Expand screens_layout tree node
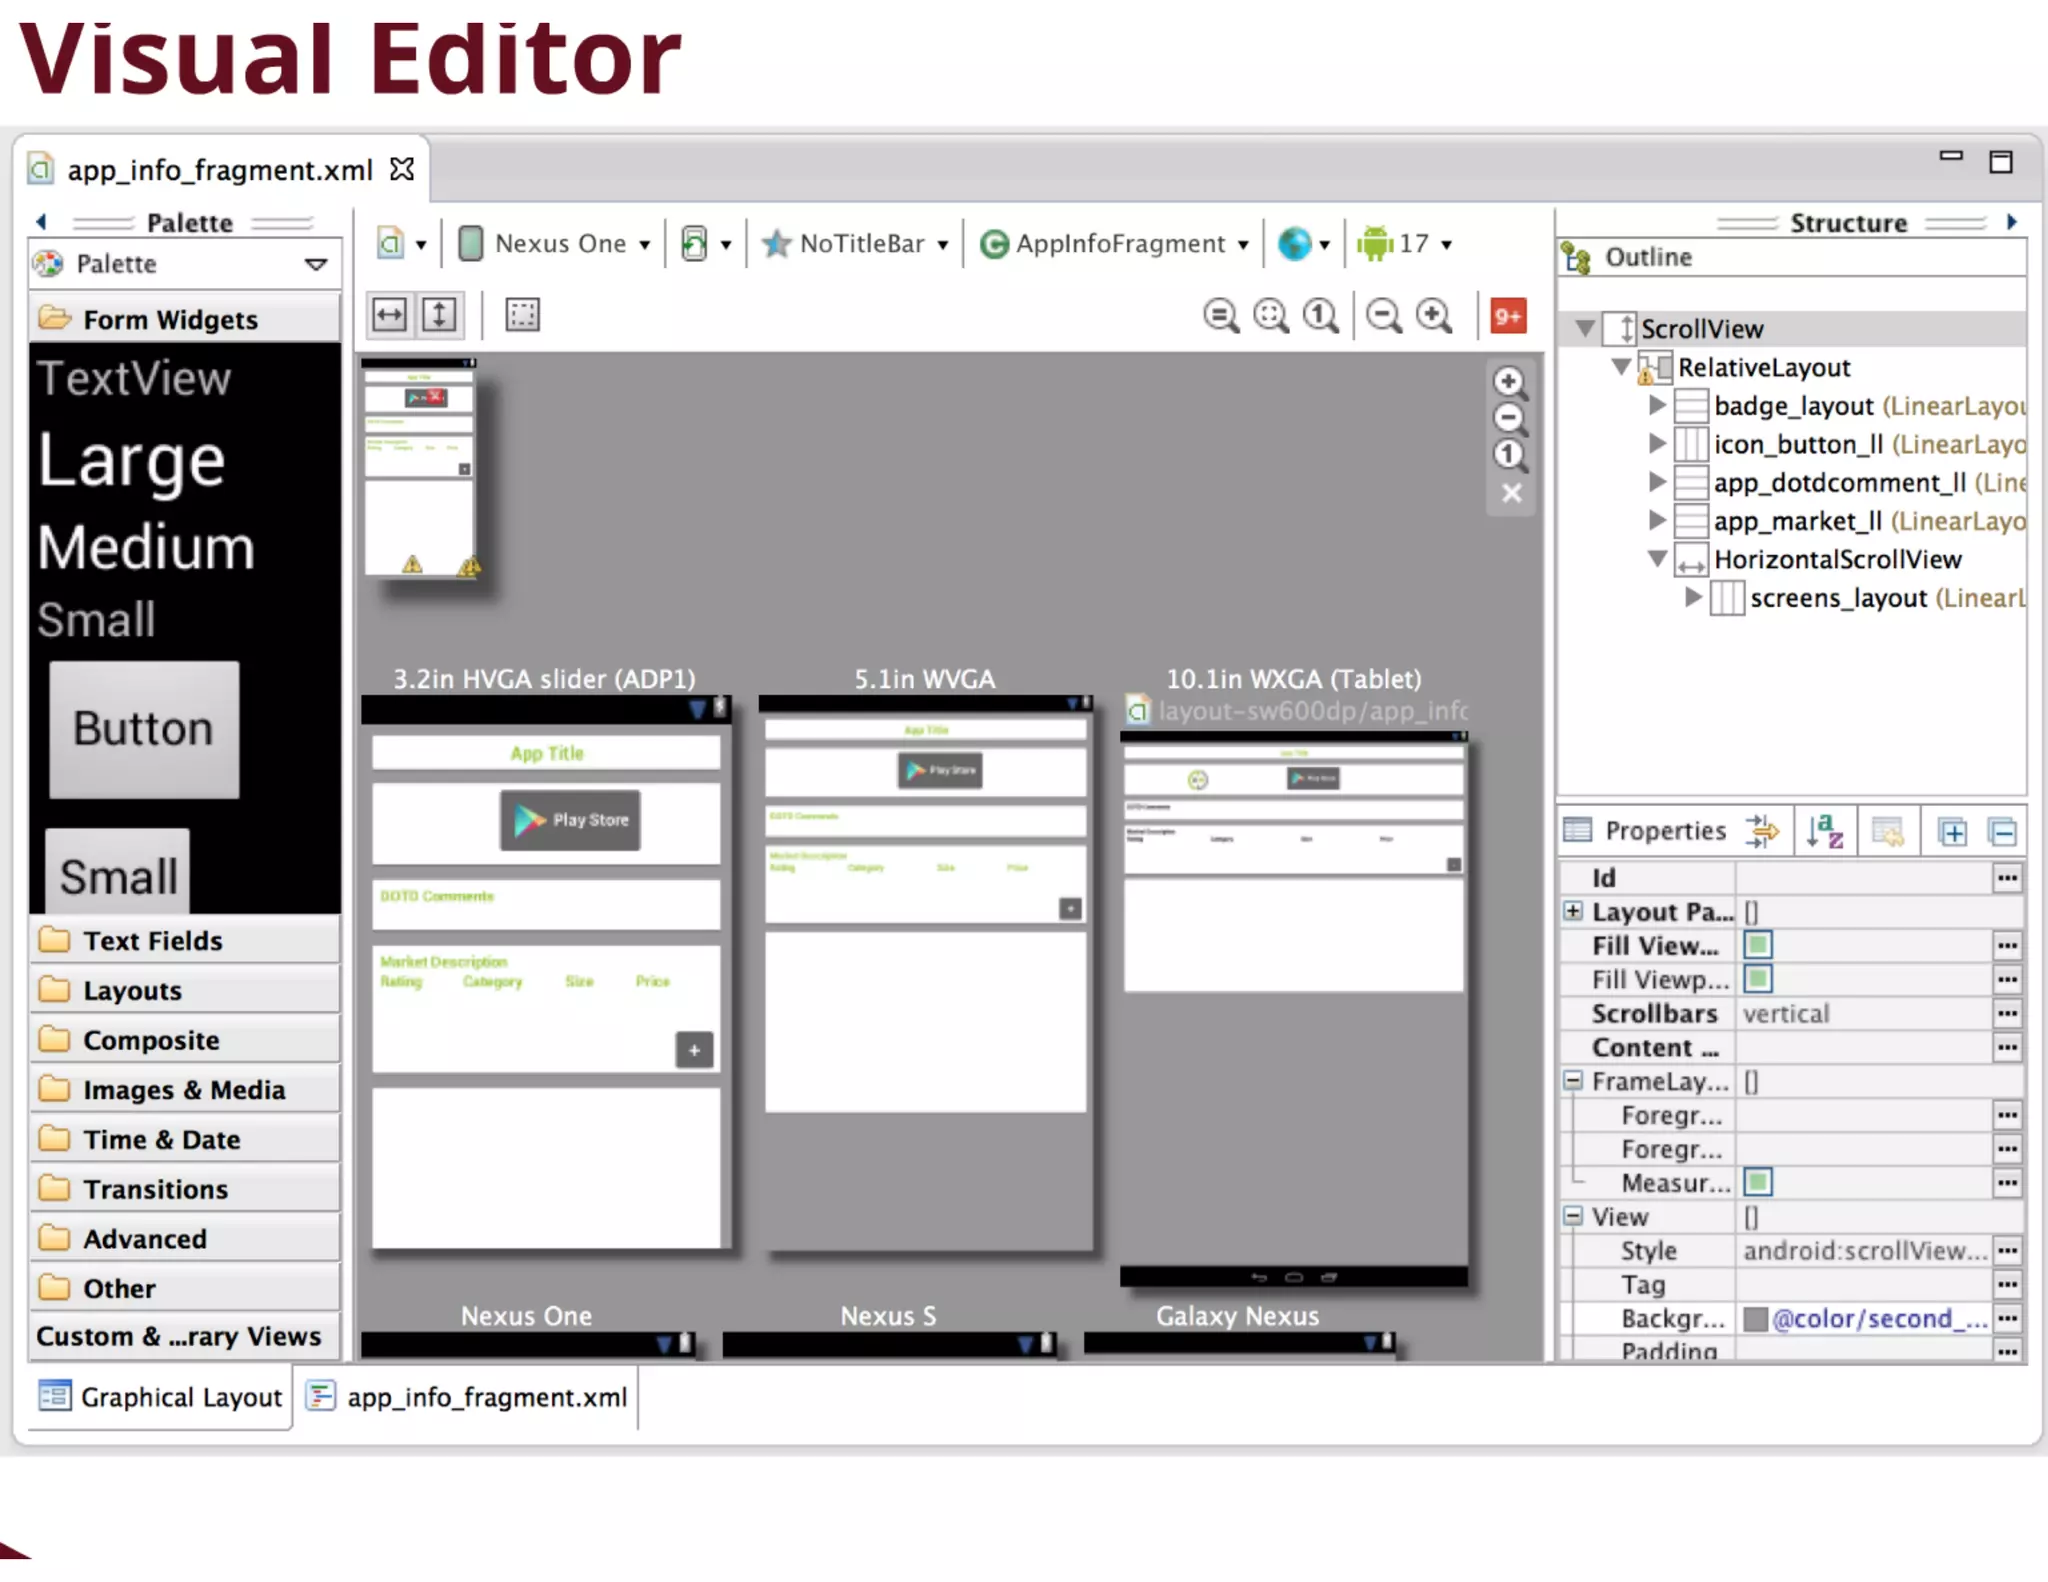2048x1582 pixels. pyautogui.click(x=1693, y=597)
